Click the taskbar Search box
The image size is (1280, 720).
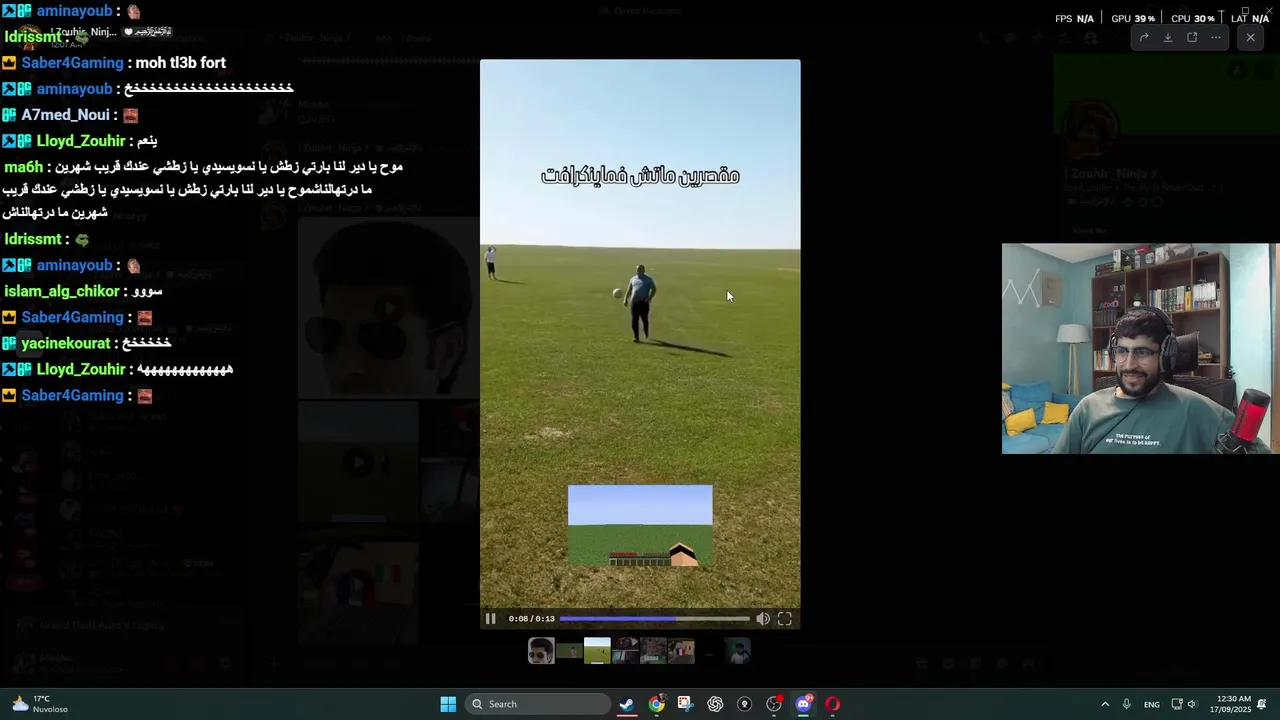click(x=539, y=704)
